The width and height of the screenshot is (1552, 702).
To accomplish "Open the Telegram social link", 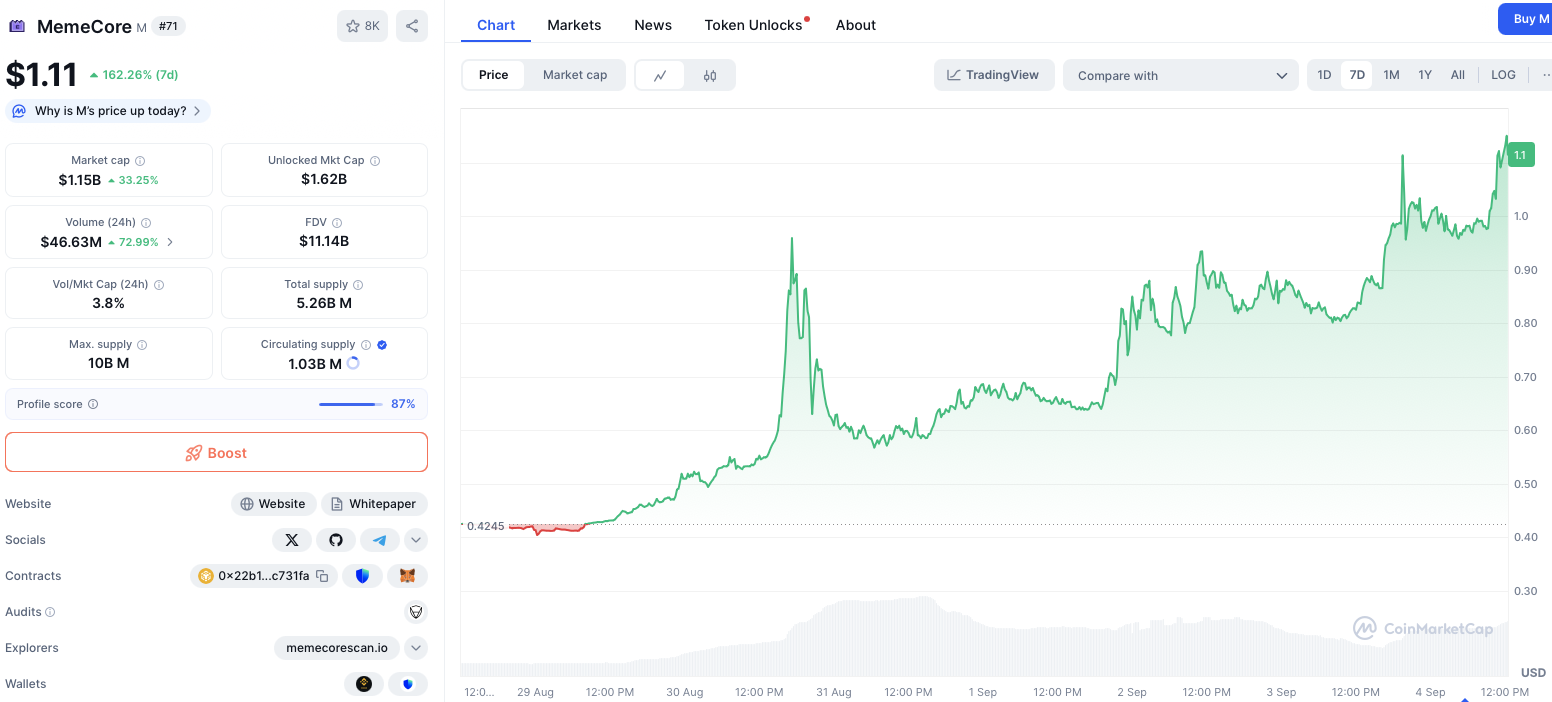I will click(380, 540).
